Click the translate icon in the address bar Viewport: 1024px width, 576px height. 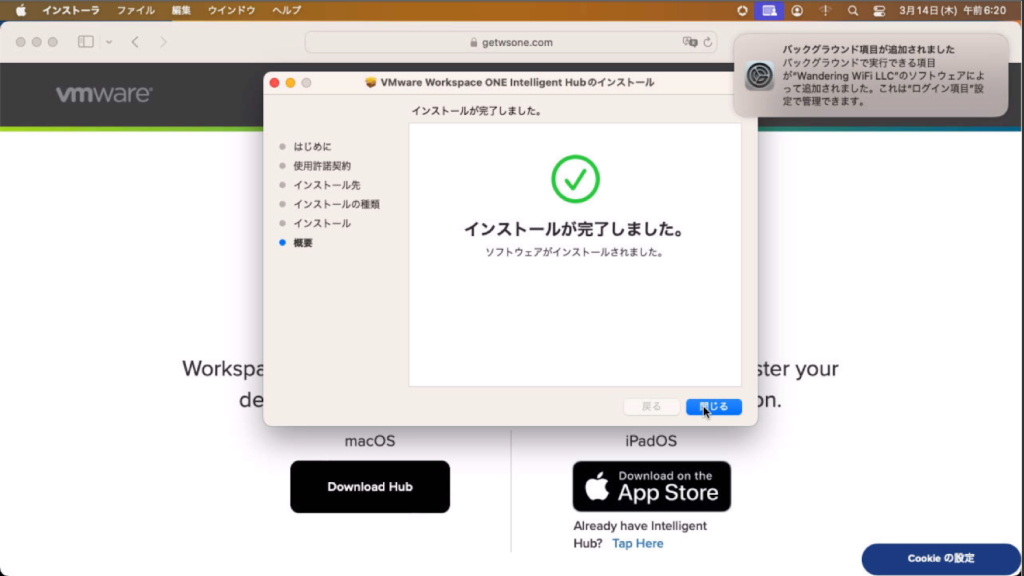[x=690, y=42]
